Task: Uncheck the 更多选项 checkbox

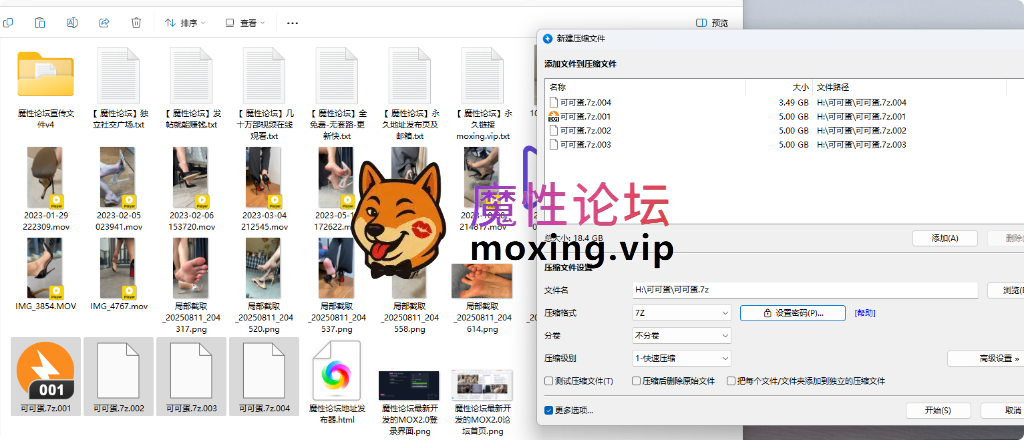Action: point(548,410)
